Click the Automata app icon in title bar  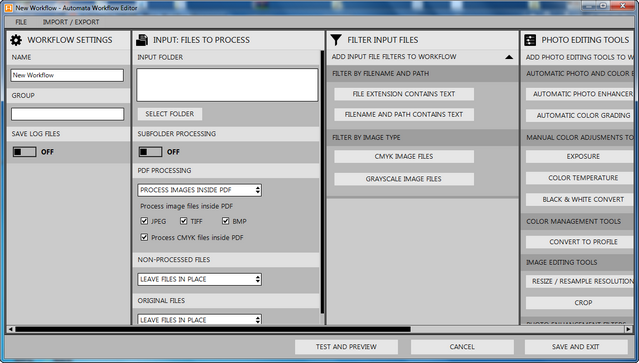pos(8,8)
